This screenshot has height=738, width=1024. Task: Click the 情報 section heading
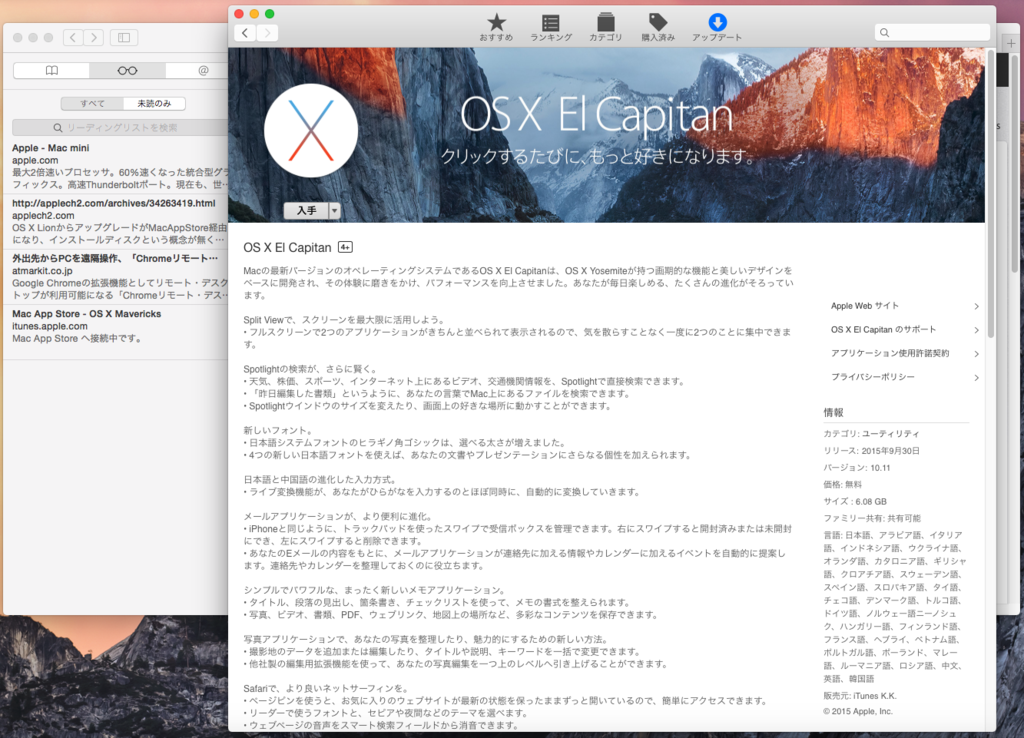tap(833, 412)
